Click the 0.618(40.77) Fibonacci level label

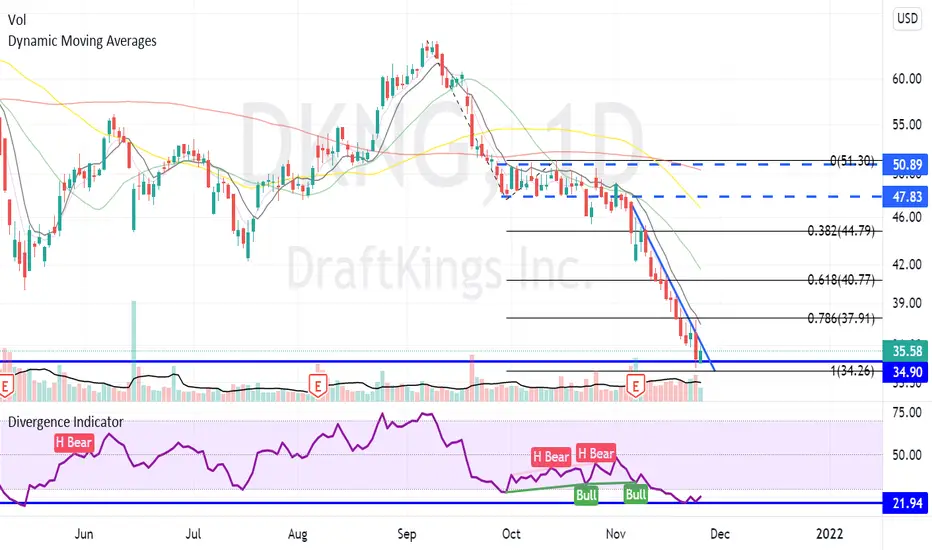tap(841, 279)
